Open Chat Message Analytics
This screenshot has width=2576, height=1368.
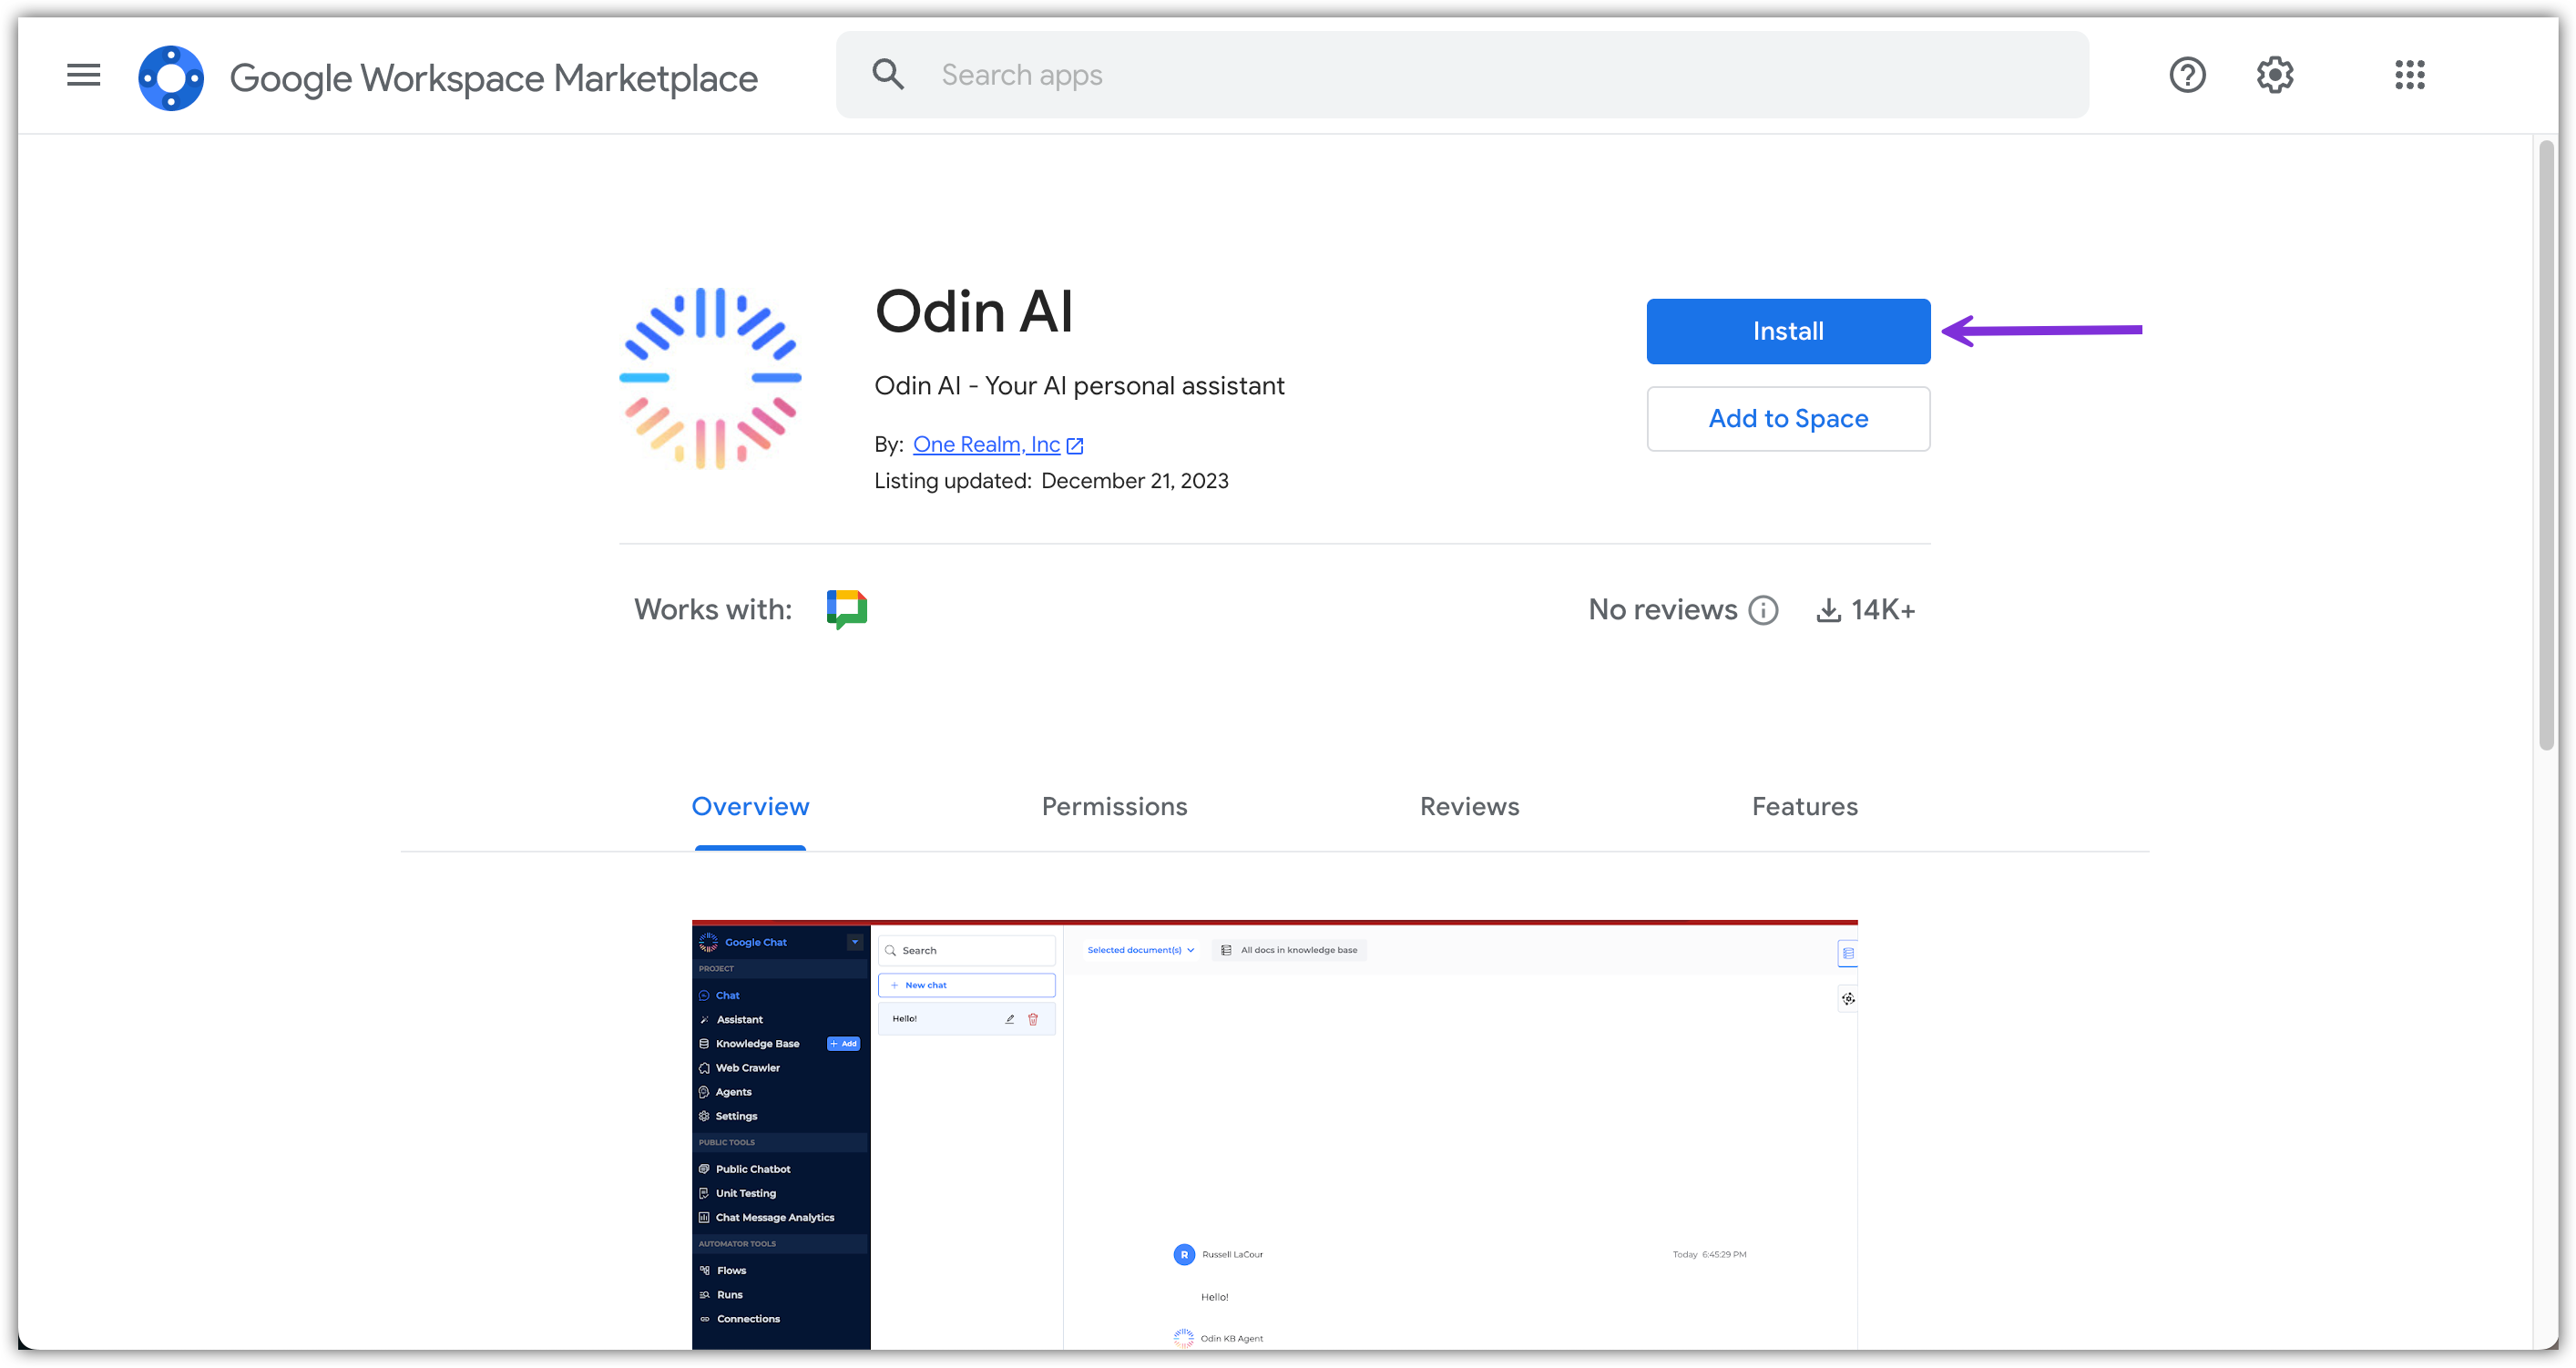[775, 1217]
